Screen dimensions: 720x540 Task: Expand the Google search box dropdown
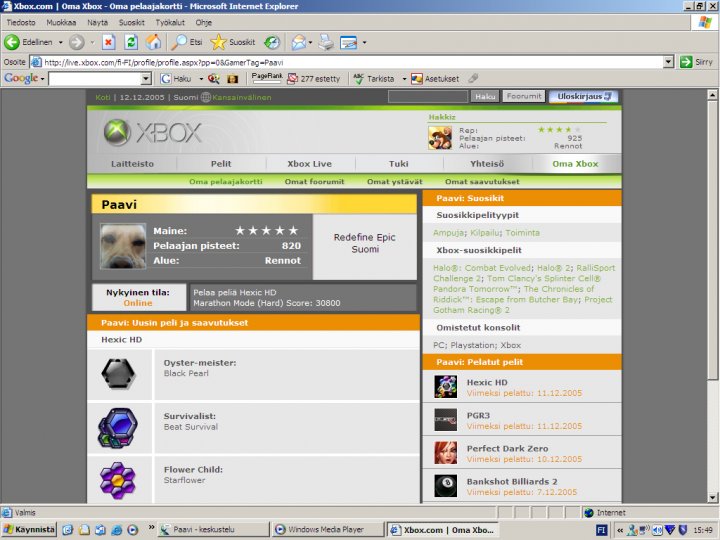(146, 79)
